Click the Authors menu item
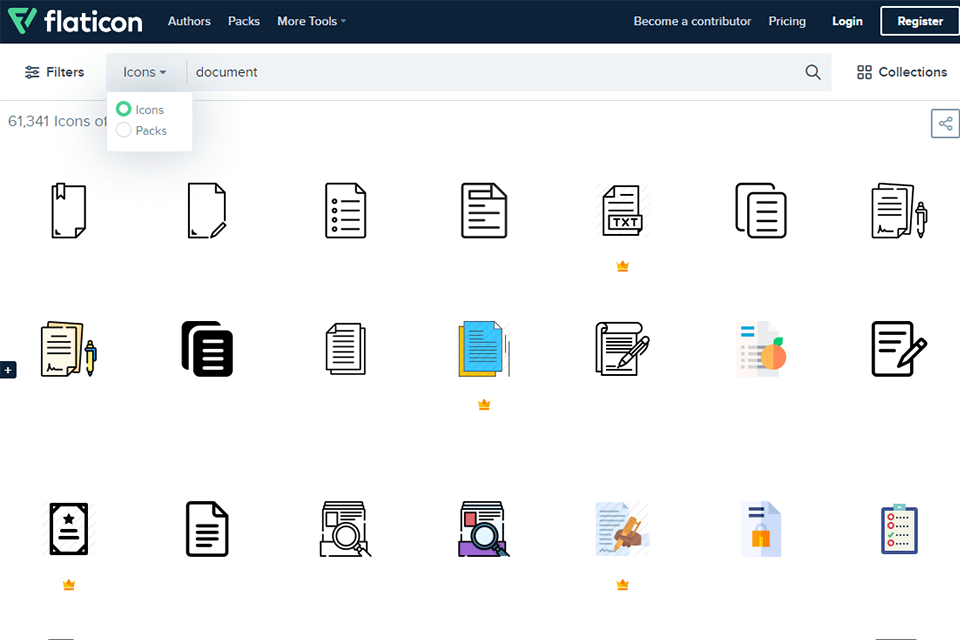 [189, 20]
